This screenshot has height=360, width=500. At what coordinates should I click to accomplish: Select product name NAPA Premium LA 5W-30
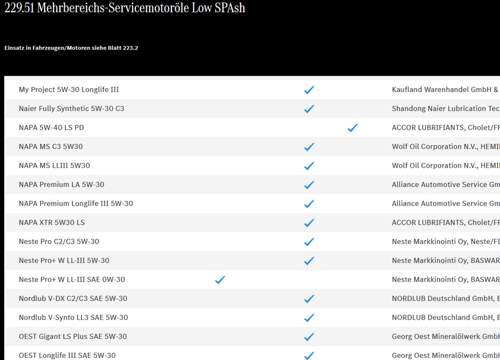point(61,184)
